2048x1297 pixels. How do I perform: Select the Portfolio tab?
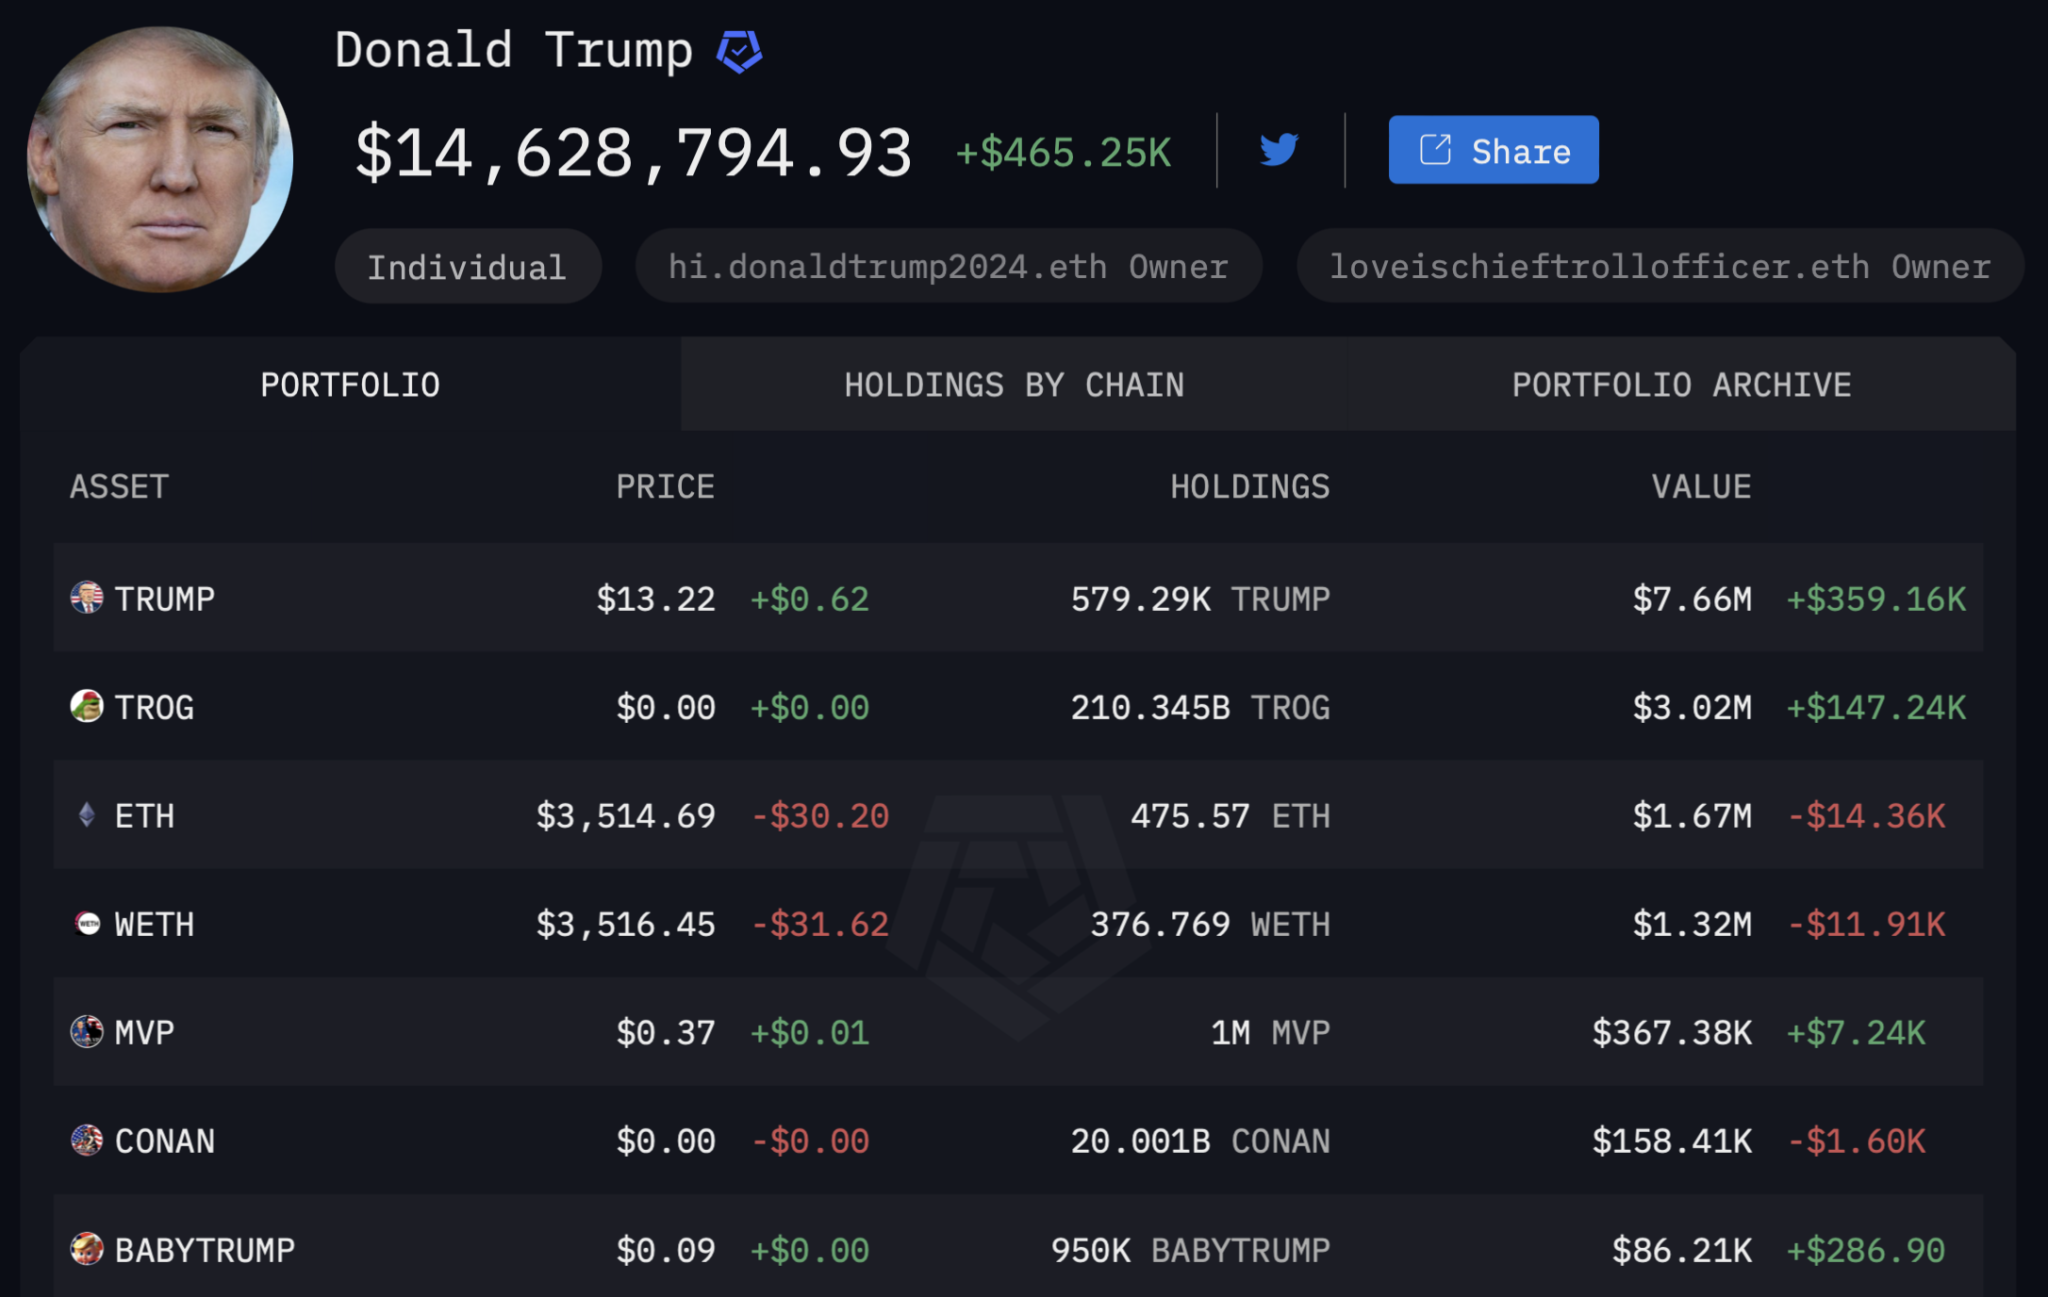pyautogui.click(x=350, y=385)
